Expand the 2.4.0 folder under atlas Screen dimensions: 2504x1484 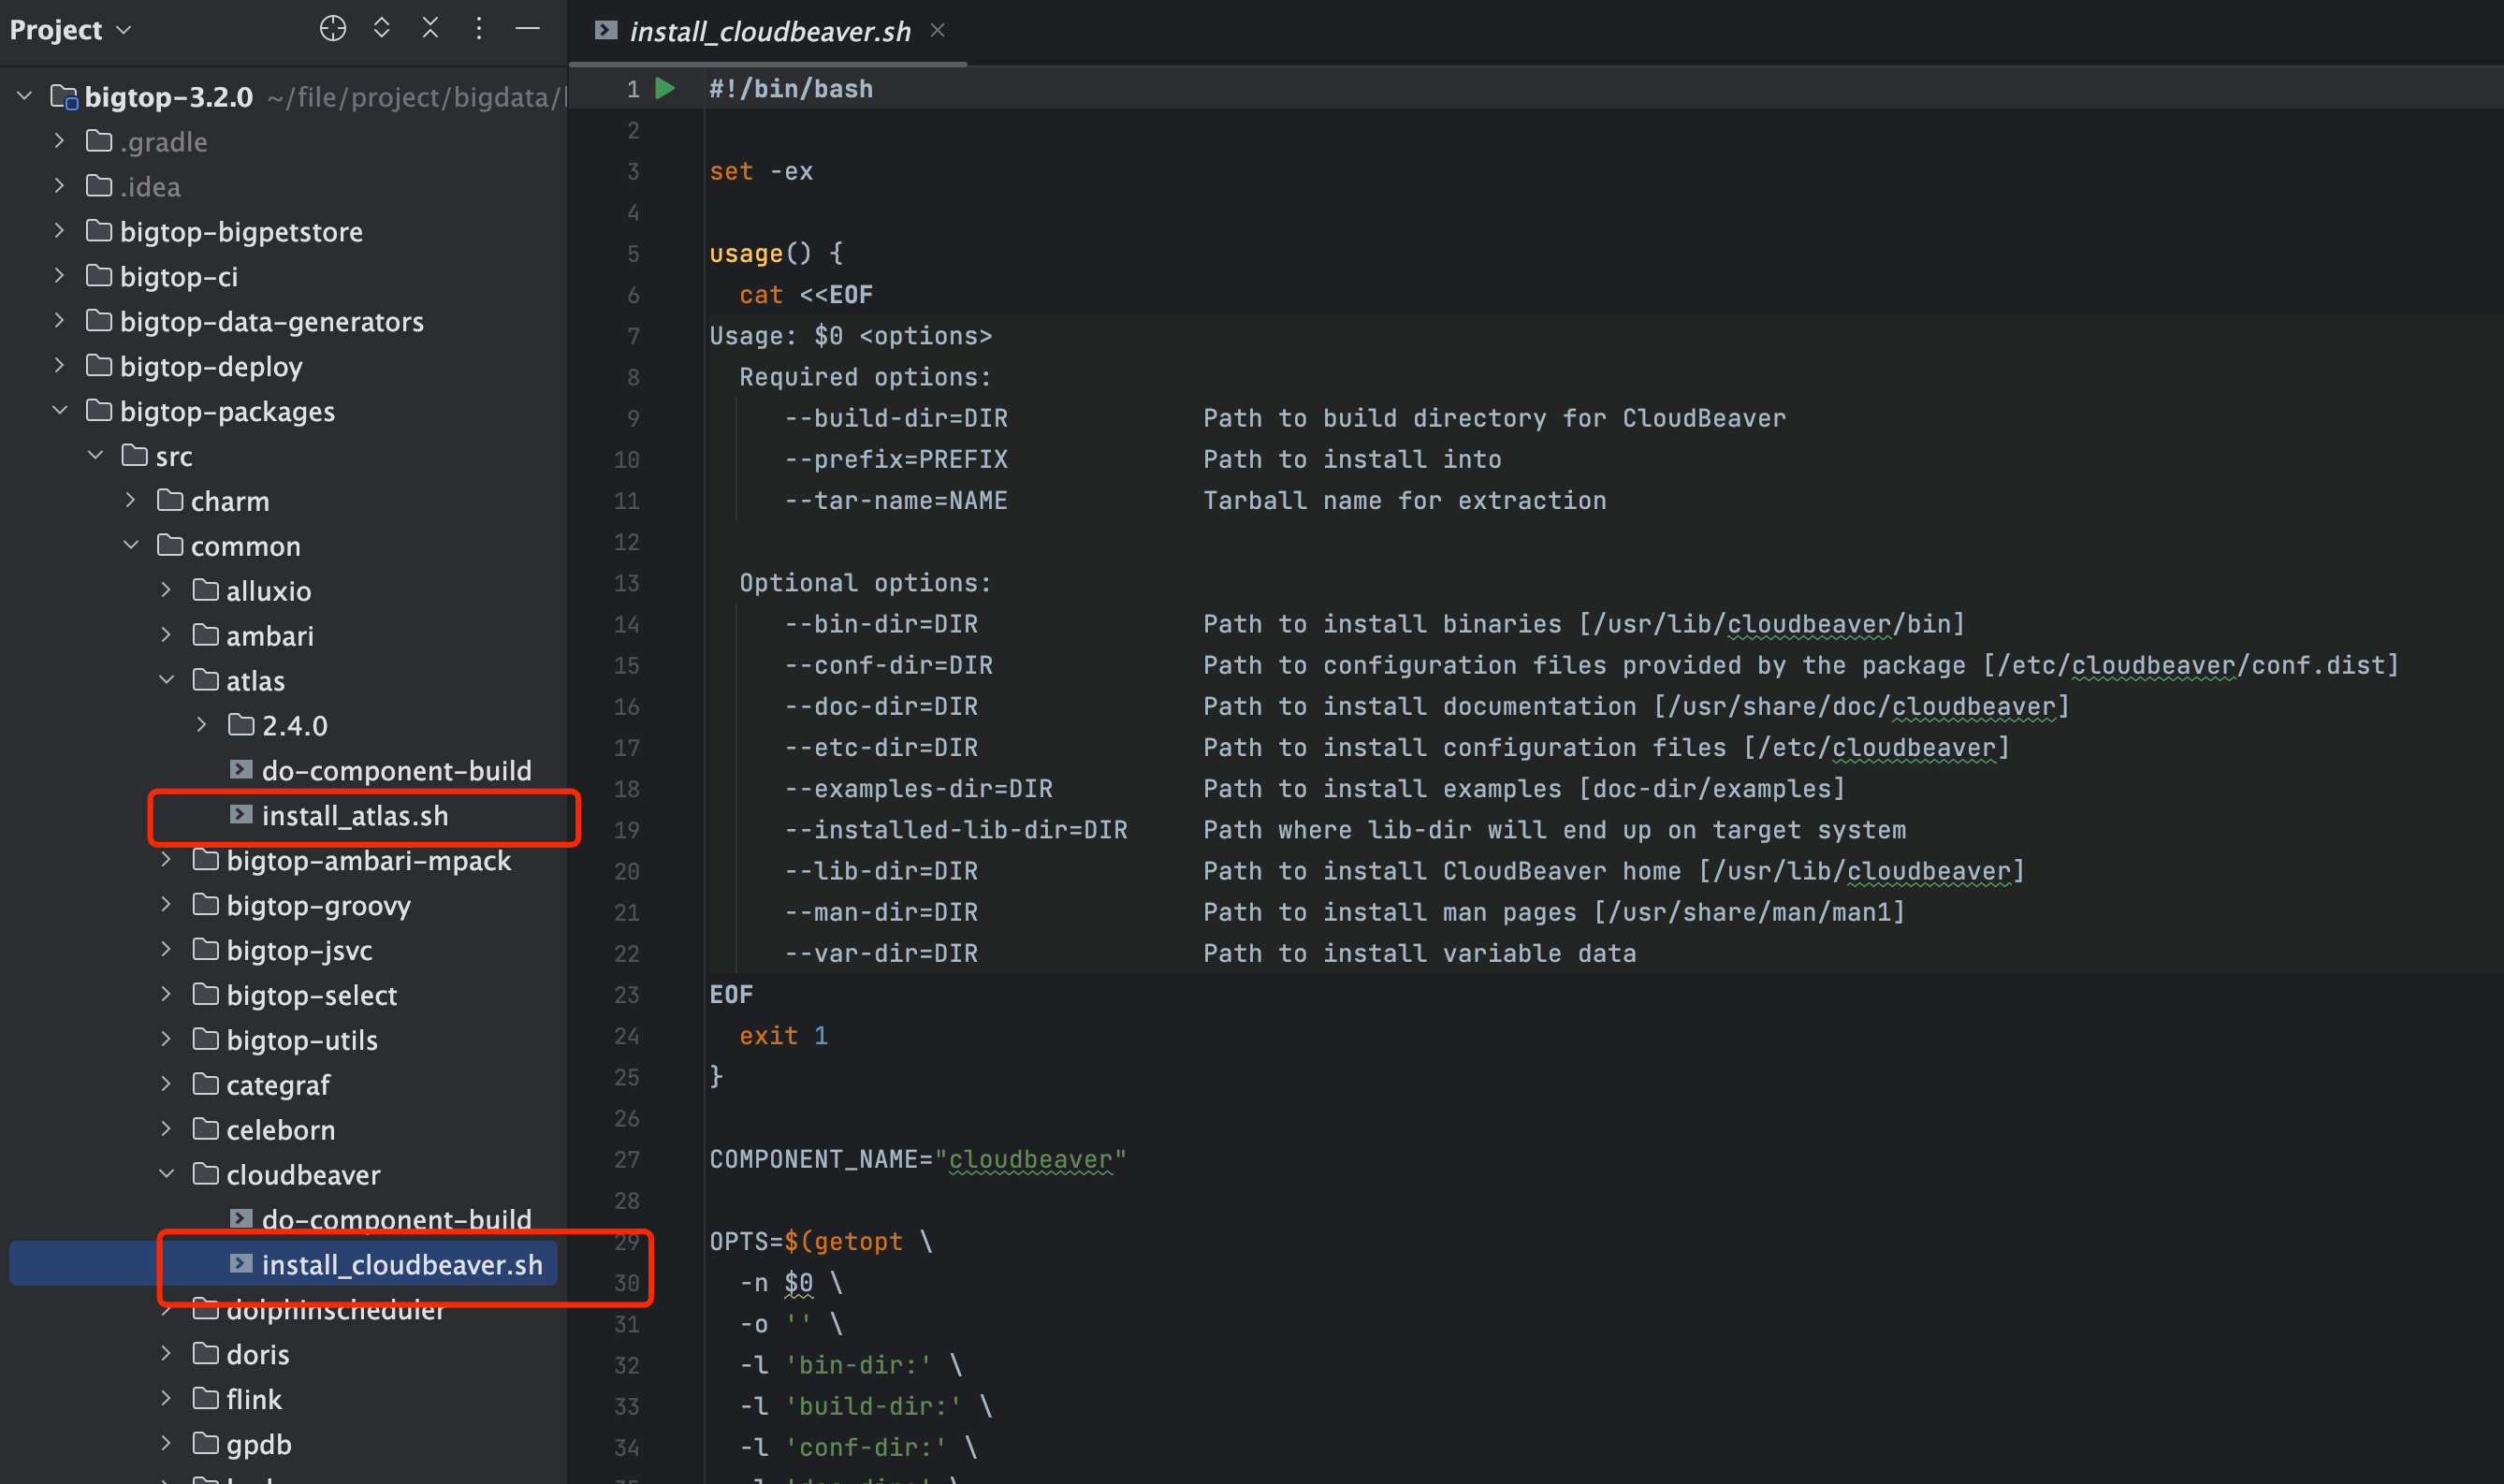tap(202, 725)
